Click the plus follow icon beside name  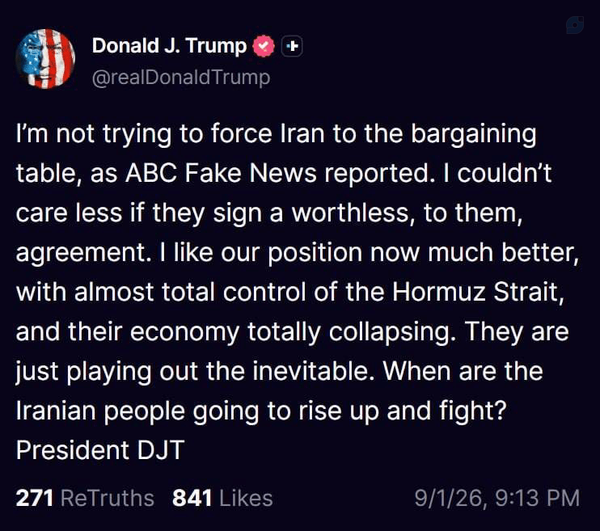click(x=292, y=46)
